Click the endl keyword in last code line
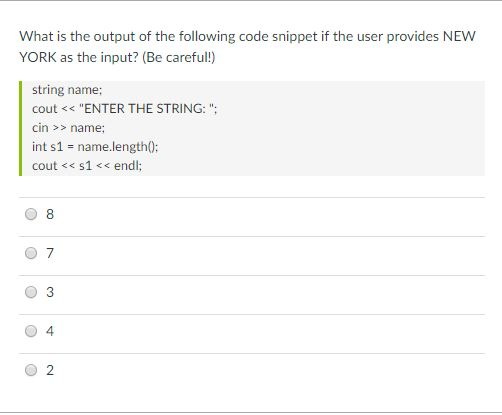502x415 pixels. coord(127,166)
